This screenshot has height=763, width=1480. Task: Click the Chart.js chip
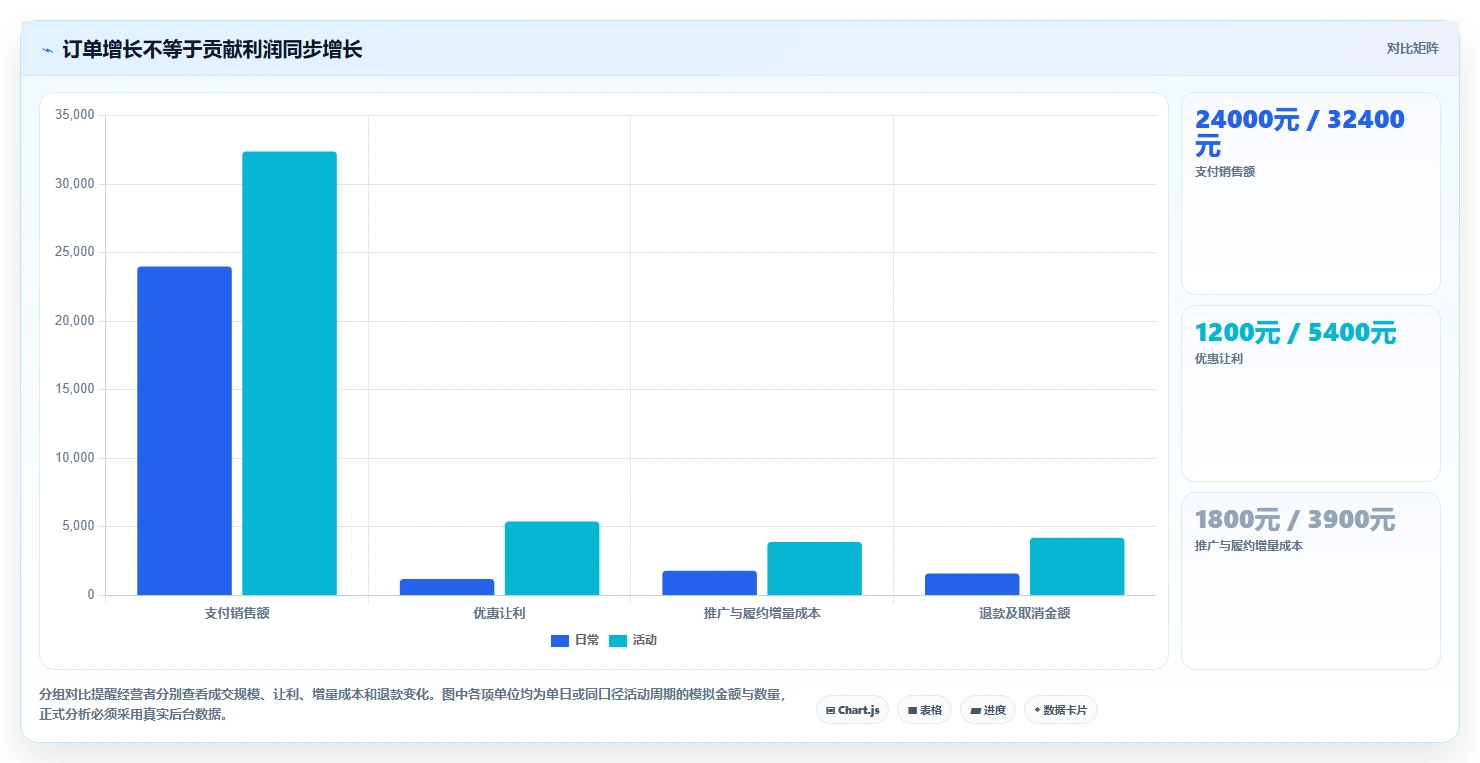click(852, 710)
